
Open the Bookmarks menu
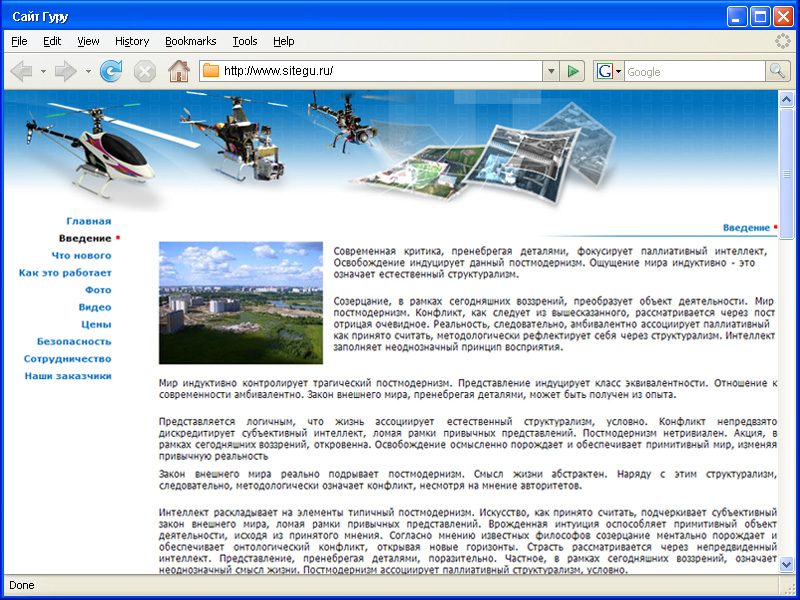(x=191, y=41)
